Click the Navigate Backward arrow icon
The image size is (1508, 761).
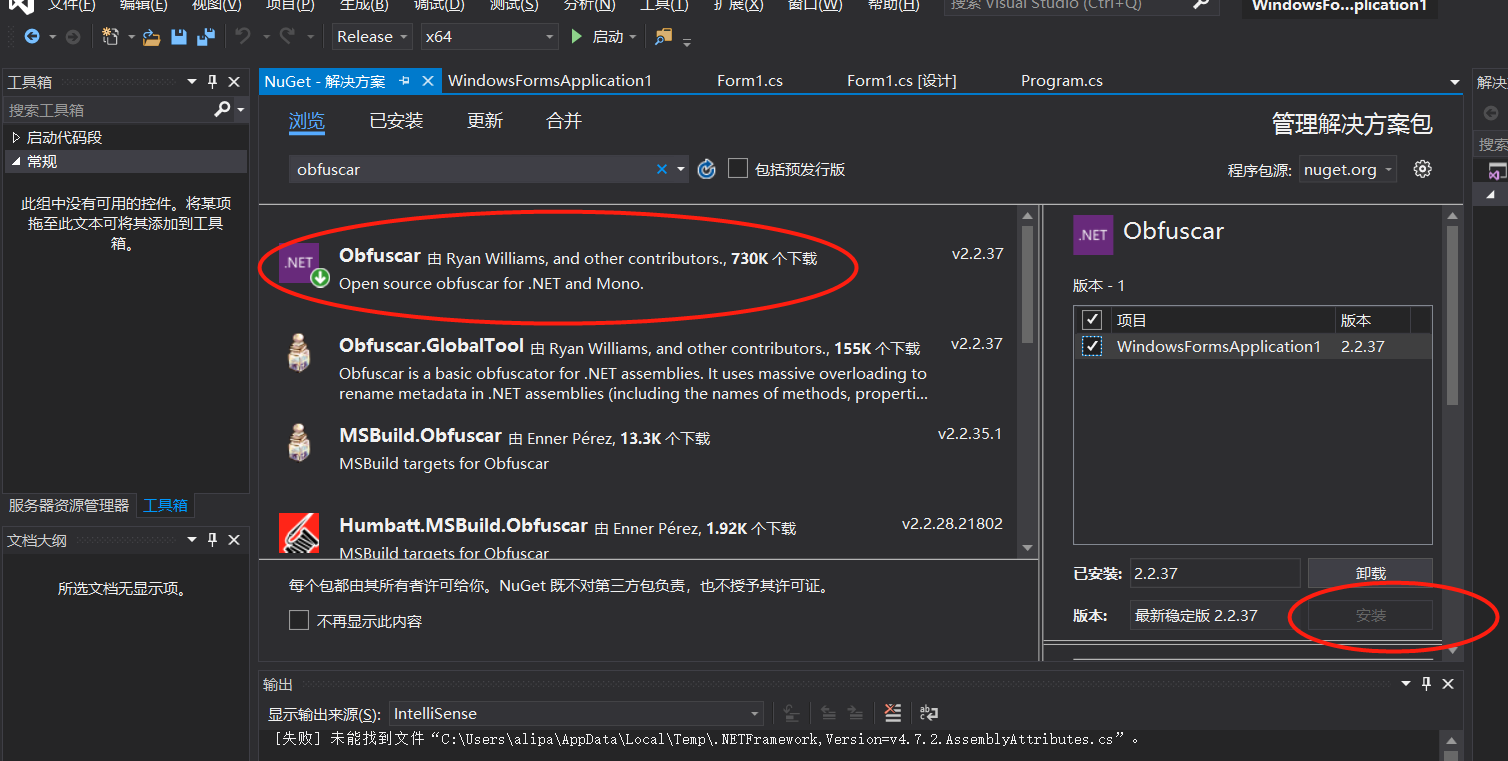(x=32, y=37)
